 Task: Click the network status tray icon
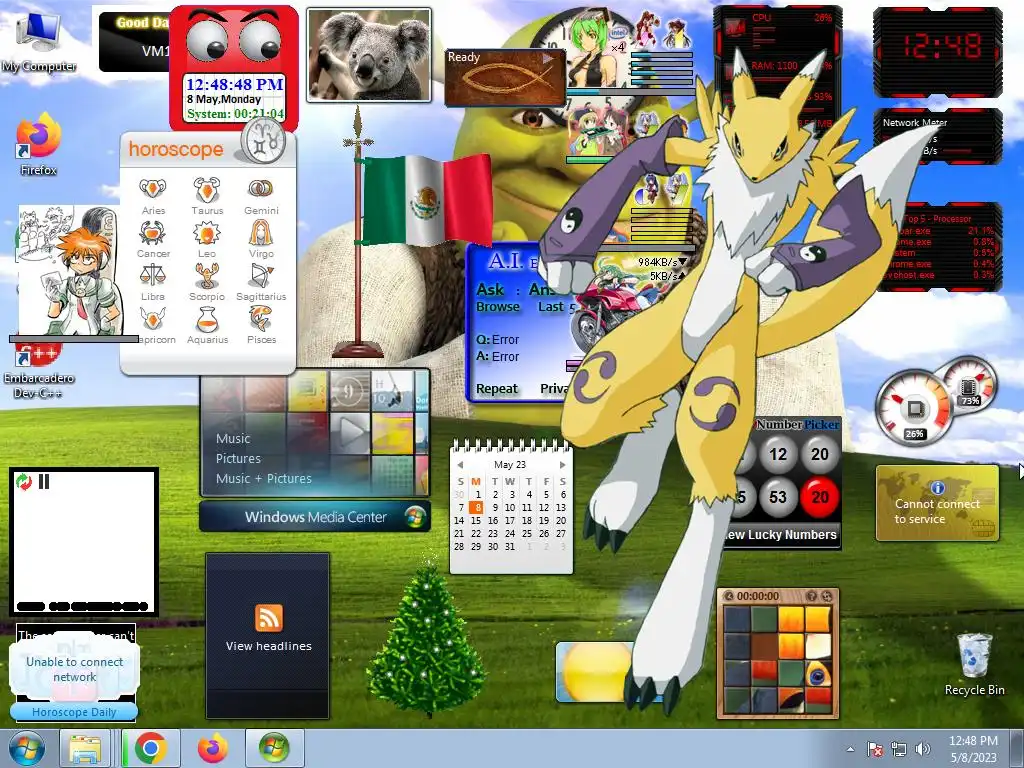(x=899, y=749)
